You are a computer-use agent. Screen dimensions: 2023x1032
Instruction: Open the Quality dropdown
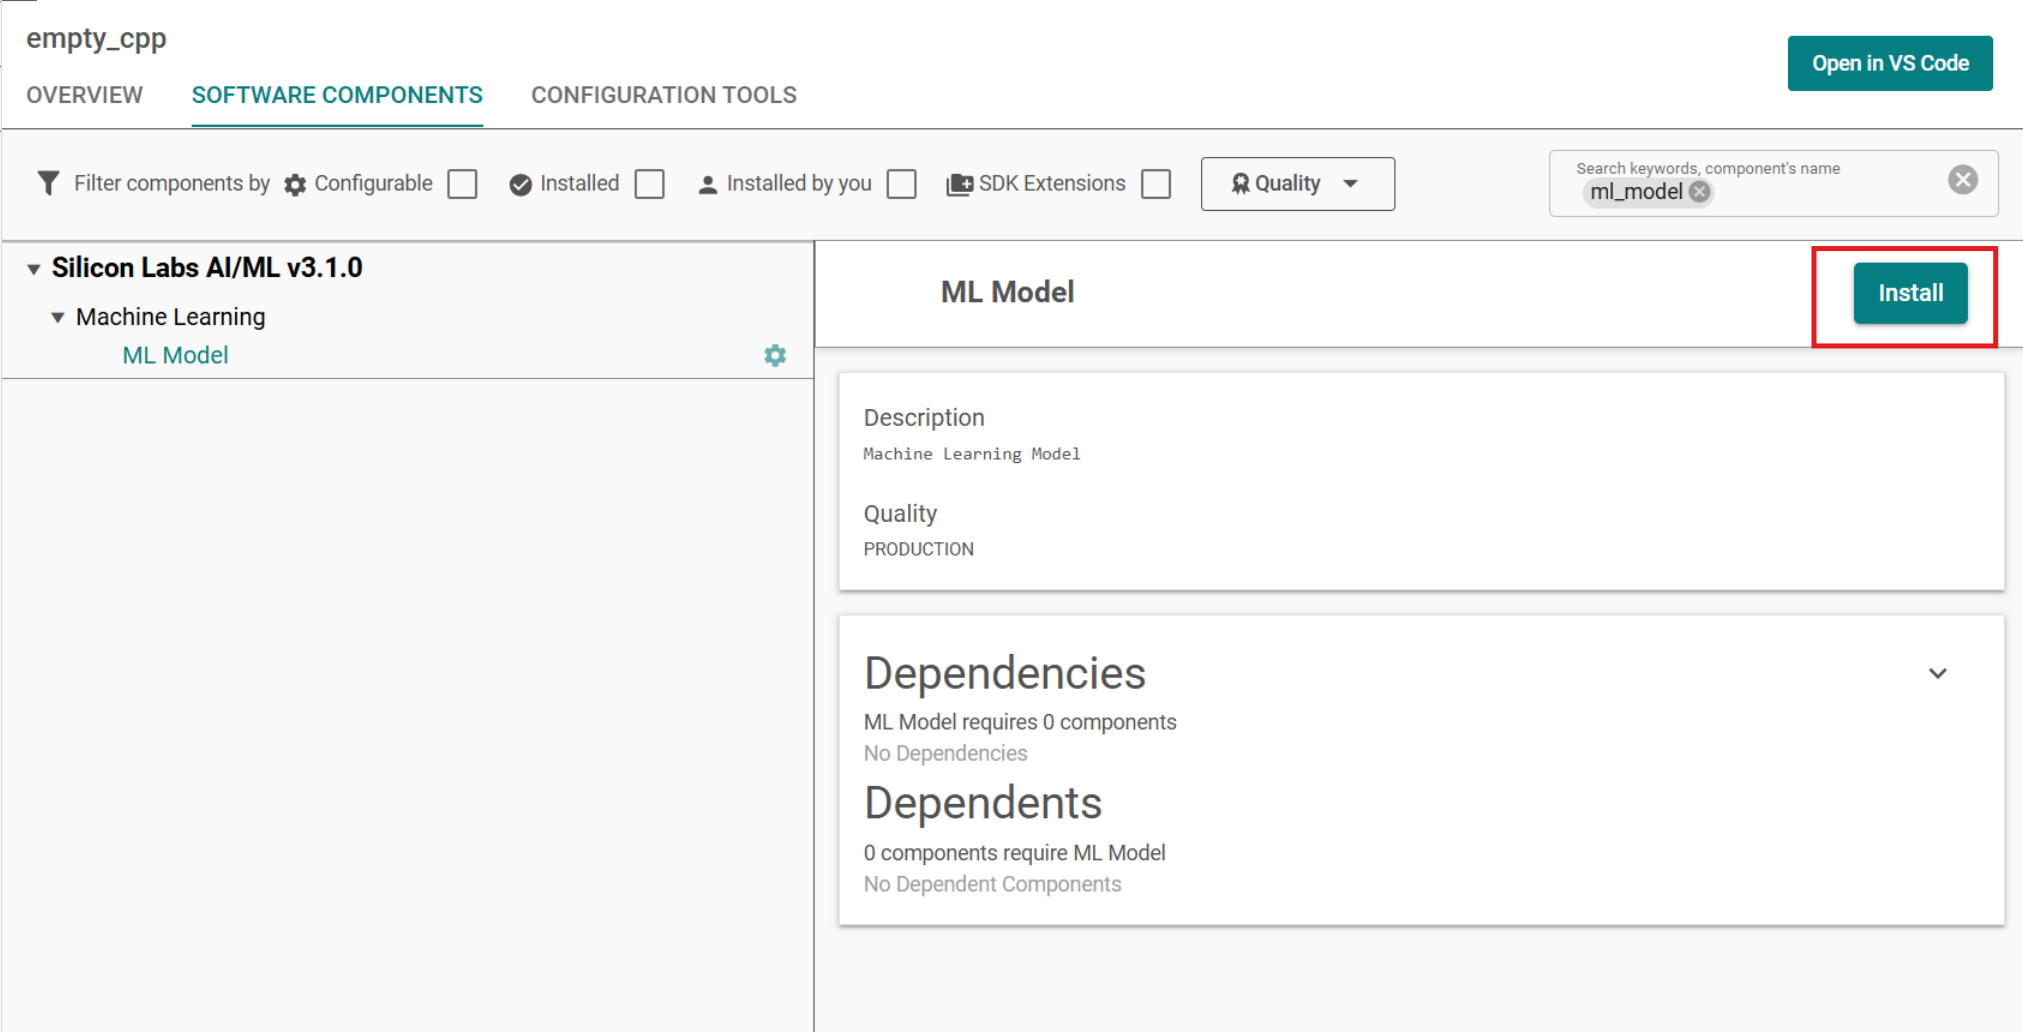pyautogui.click(x=1297, y=184)
